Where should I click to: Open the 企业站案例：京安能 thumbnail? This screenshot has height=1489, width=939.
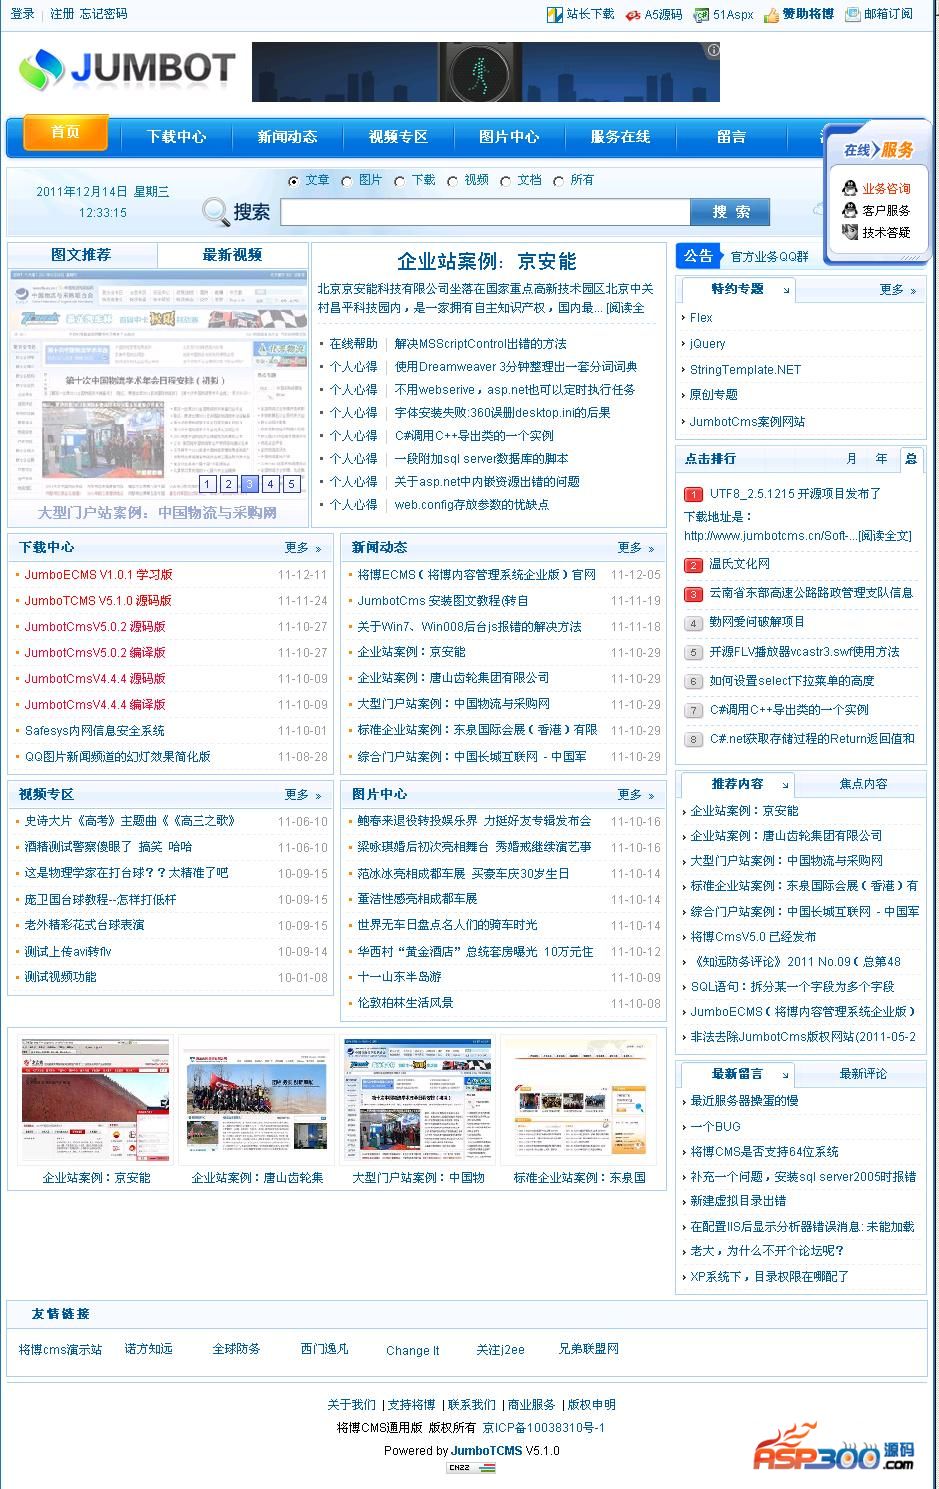pyautogui.click(x=96, y=1101)
